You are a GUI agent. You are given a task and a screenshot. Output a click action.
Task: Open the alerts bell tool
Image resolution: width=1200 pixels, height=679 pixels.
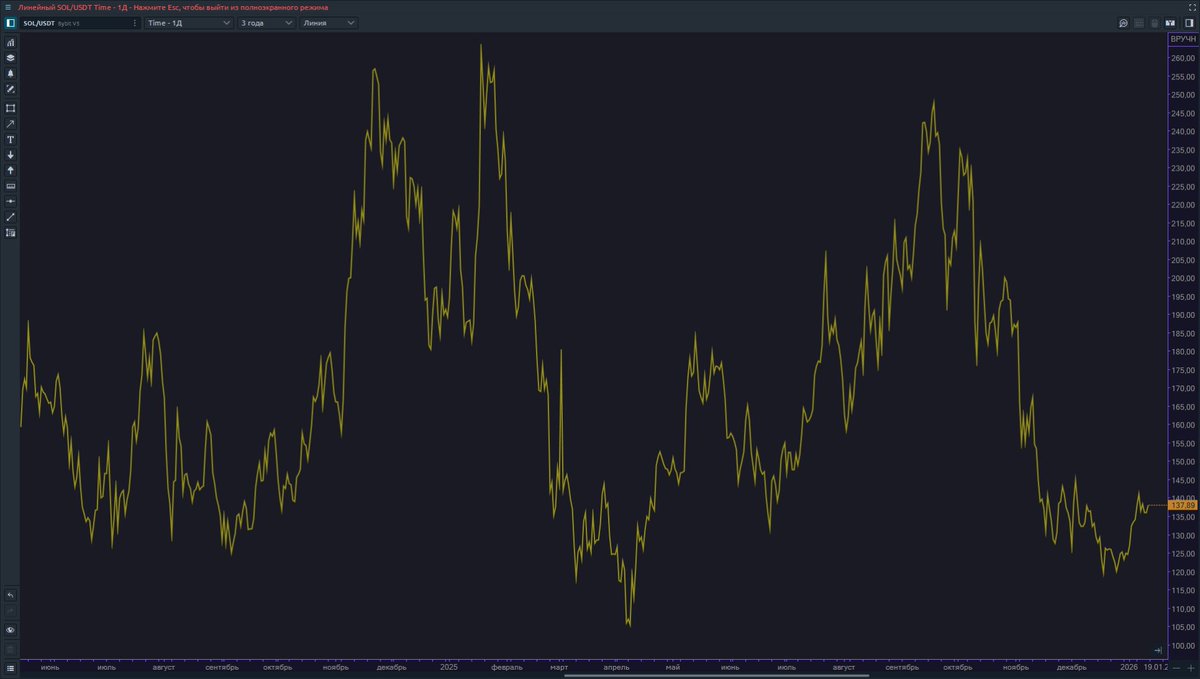(11, 73)
